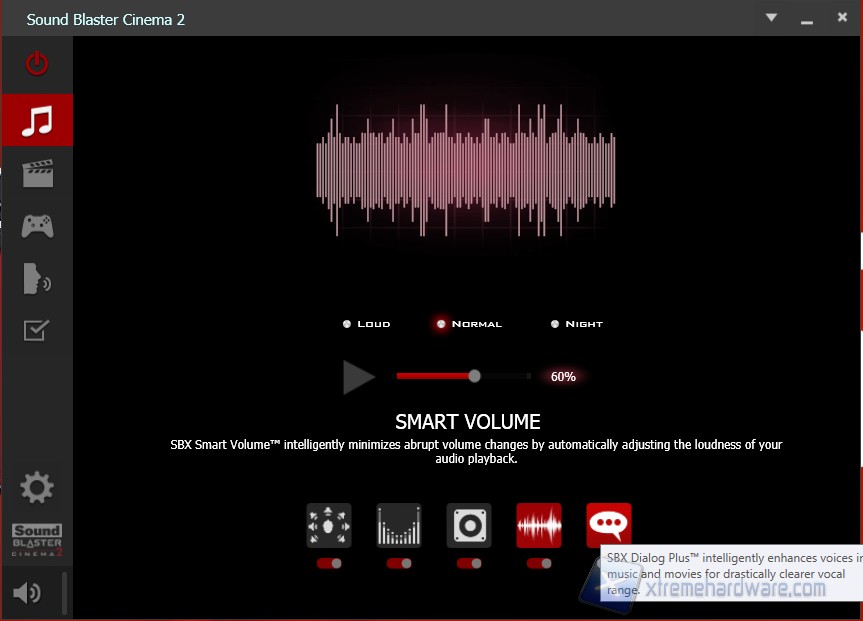Viewport: 863px width, 621px height.
Task: Open the Voice profile icon
Action: (37, 279)
